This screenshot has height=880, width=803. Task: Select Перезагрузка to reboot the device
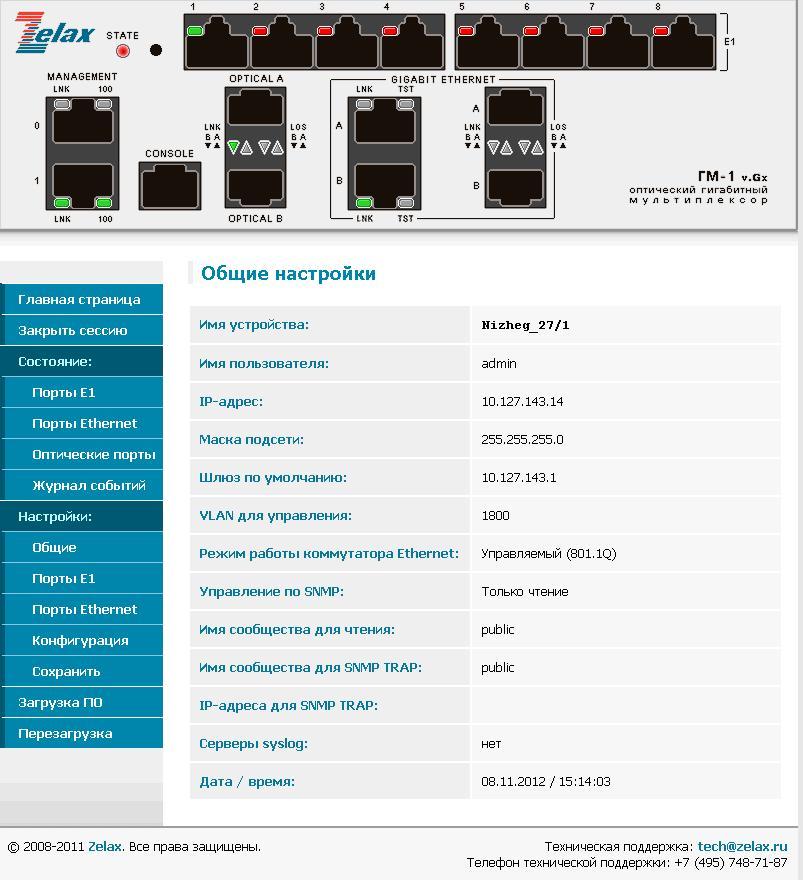[82, 733]
